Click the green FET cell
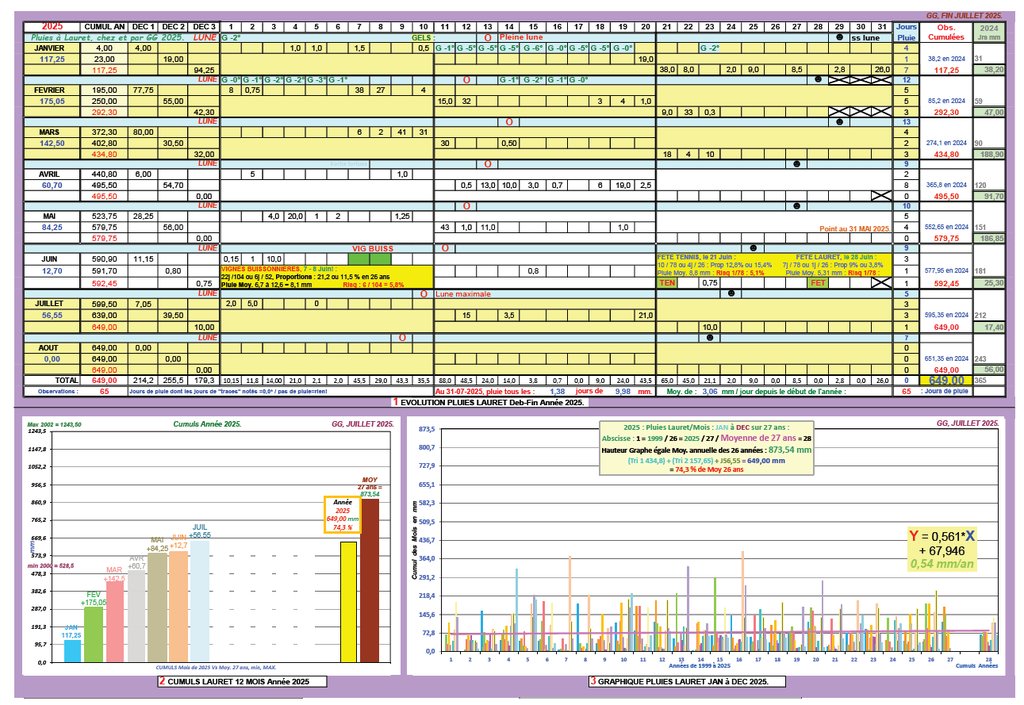Screen dimensions: 1024x705 818,283
